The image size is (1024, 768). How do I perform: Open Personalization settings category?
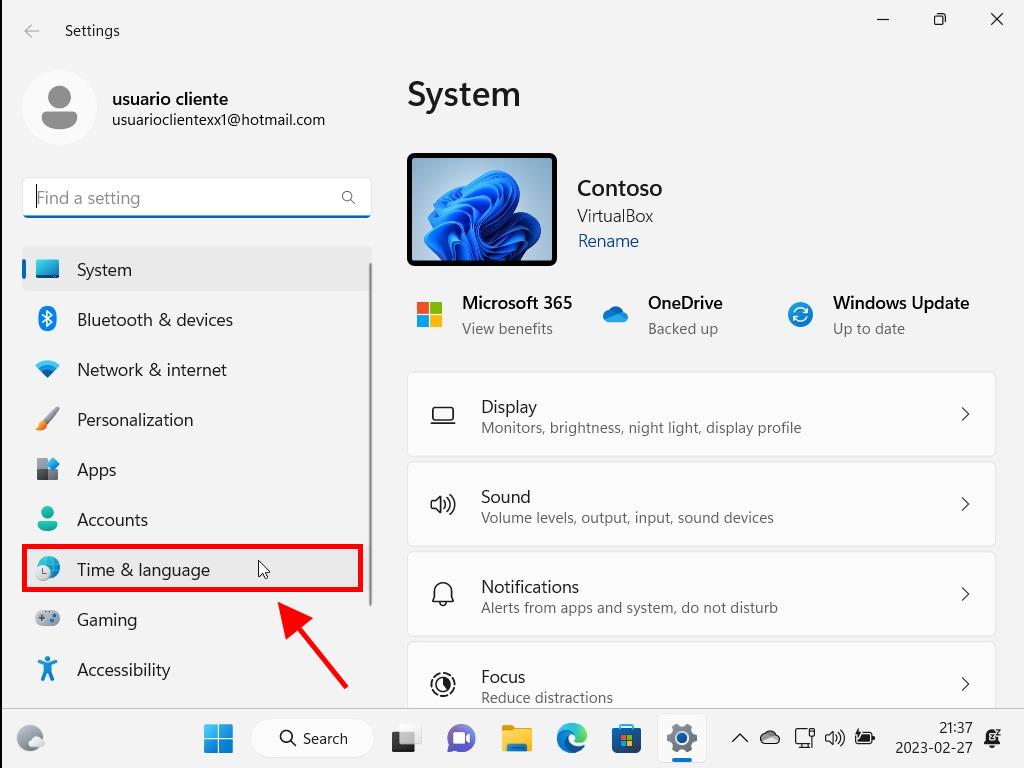click(134, 420)
